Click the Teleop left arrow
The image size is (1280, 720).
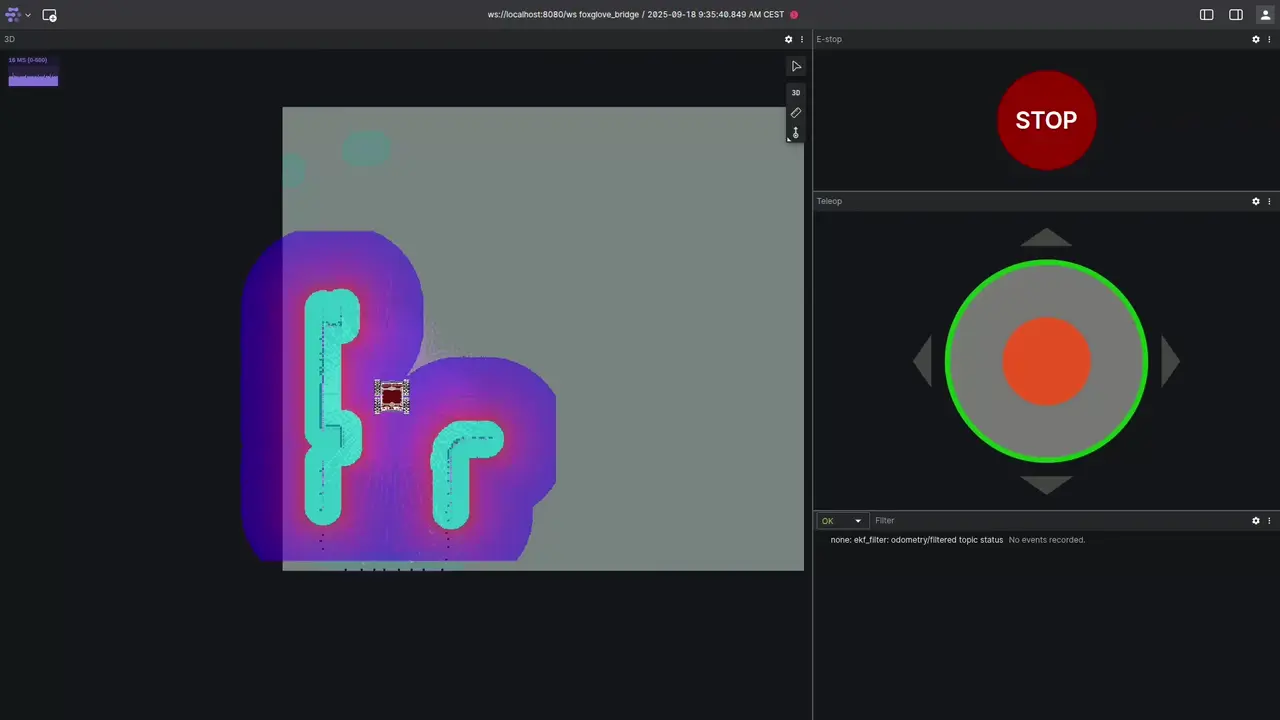tap(922, 361)
